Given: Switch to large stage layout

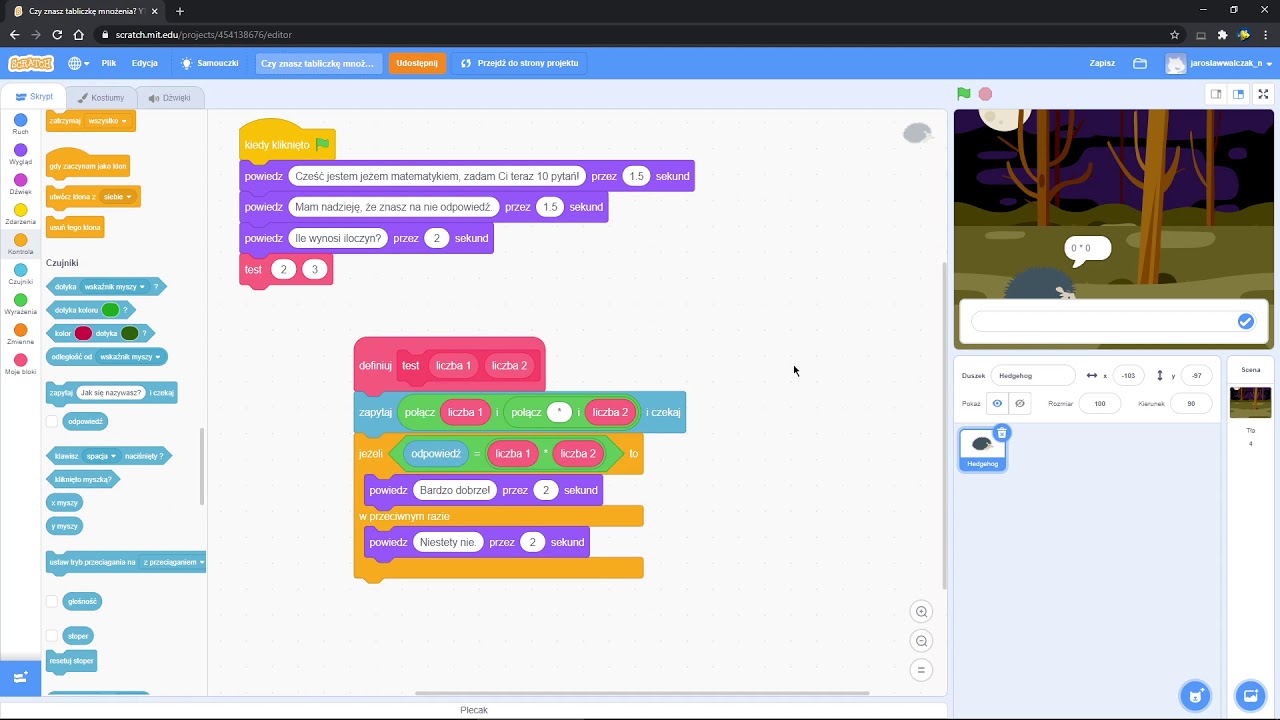Looking at the screenshot, I should tap(1238, 94).
